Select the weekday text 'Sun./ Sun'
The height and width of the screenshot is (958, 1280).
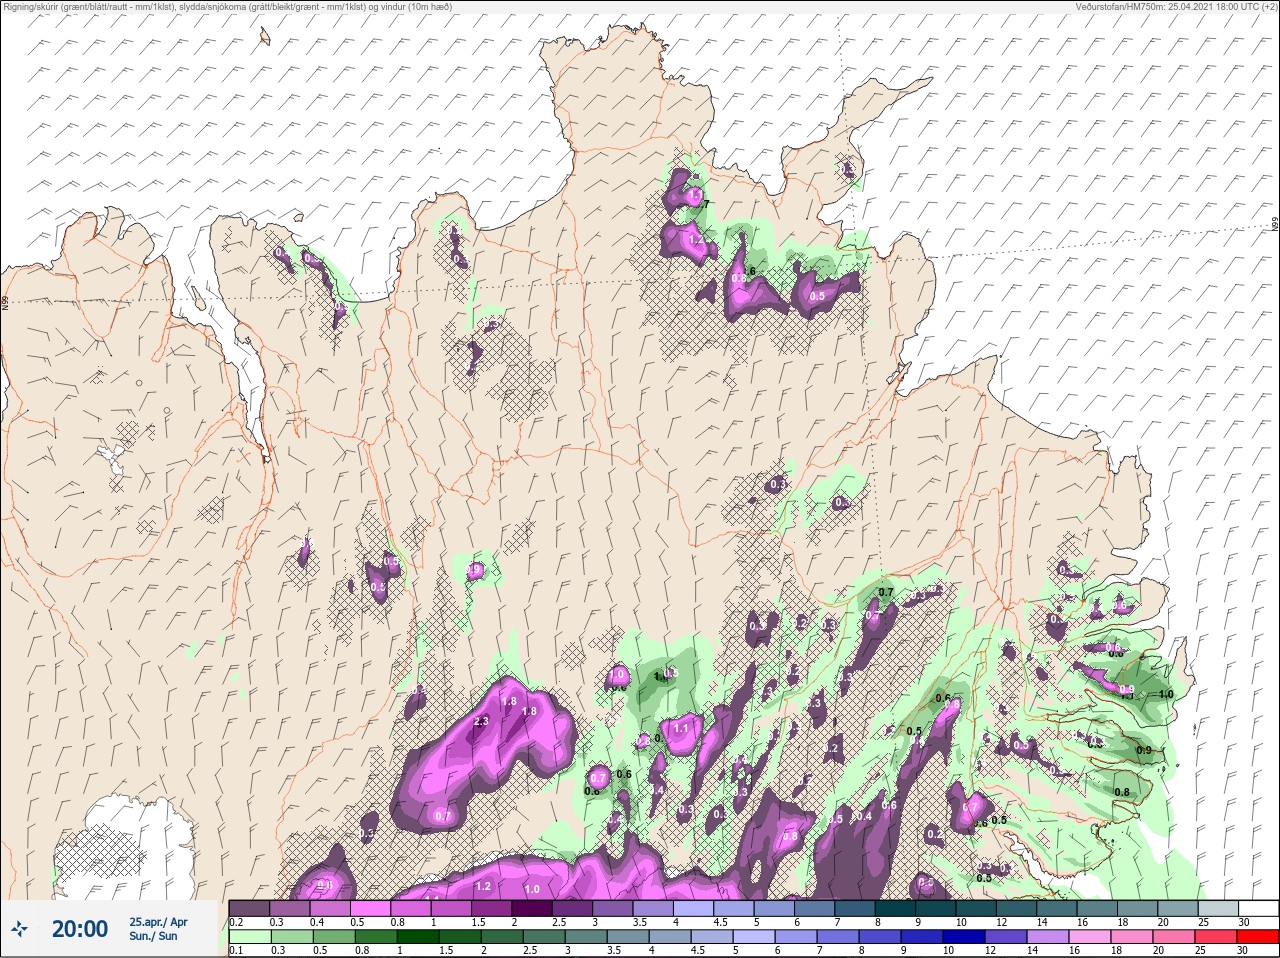pyautogui.click(x=153, y=936)
